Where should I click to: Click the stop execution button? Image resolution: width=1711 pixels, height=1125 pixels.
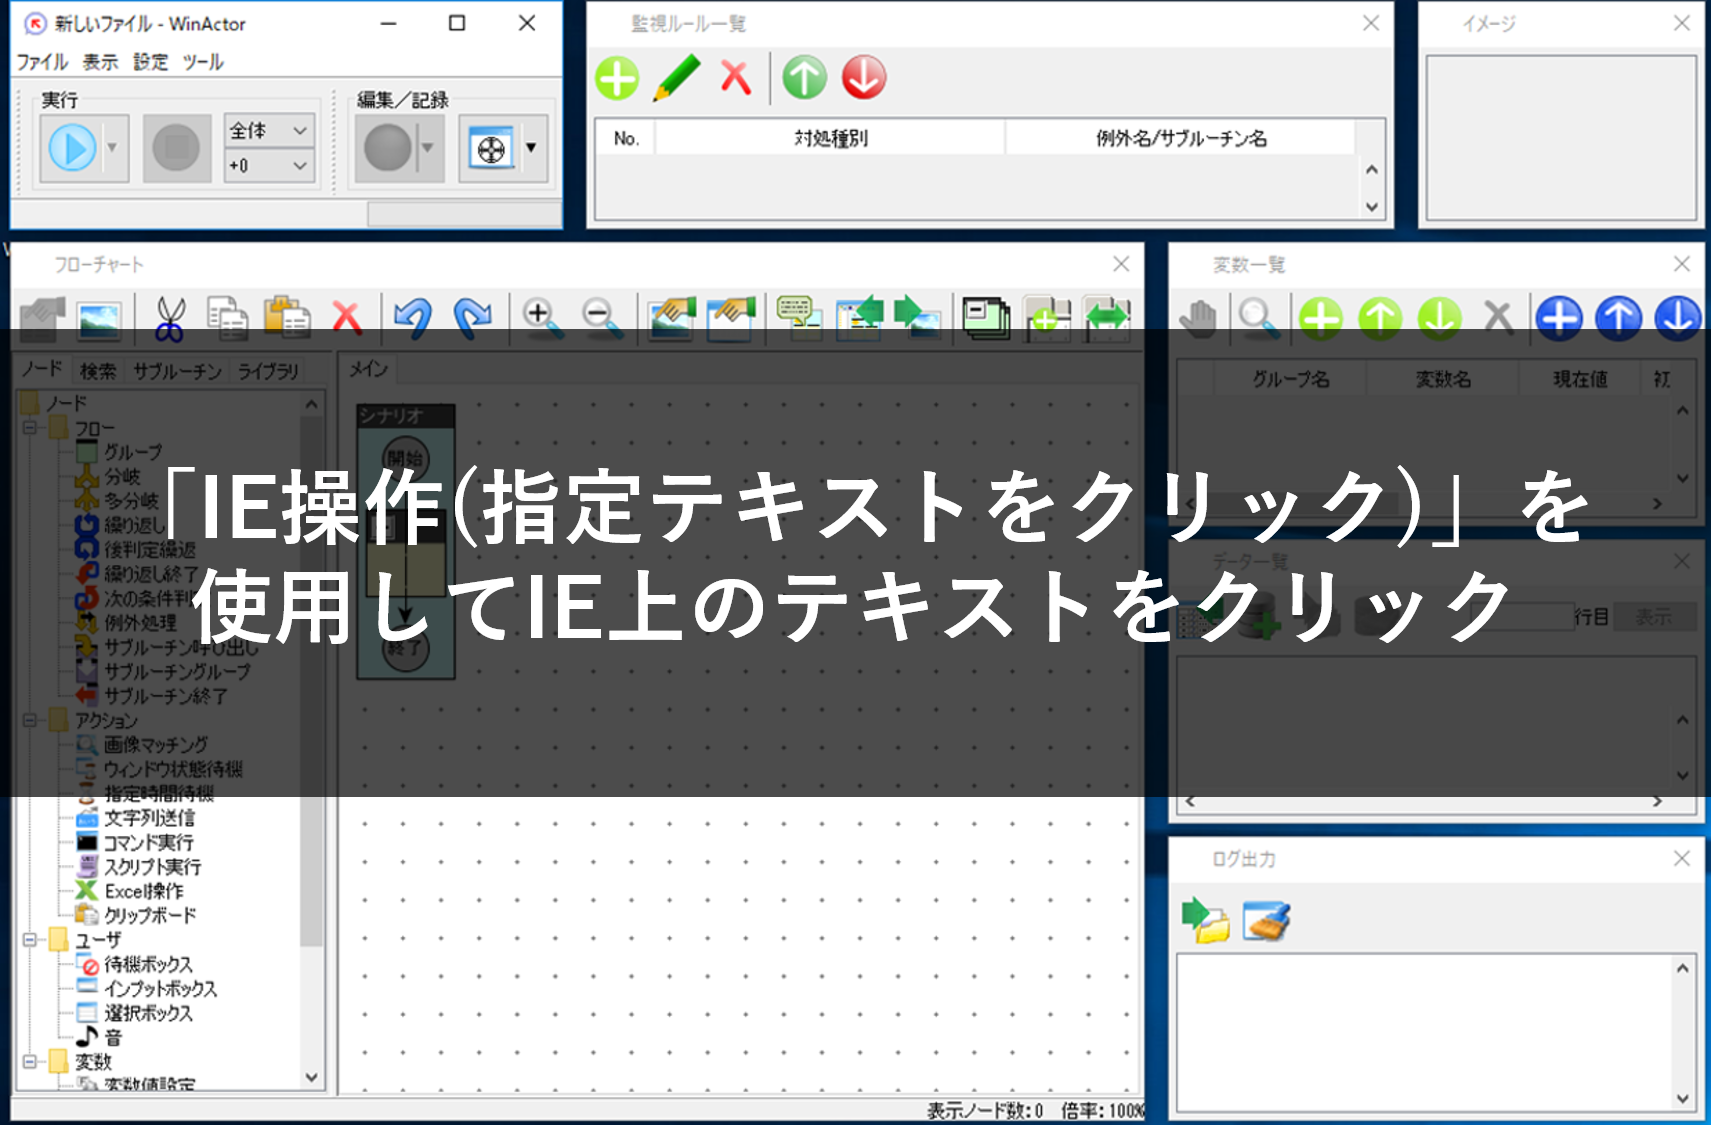176,148
